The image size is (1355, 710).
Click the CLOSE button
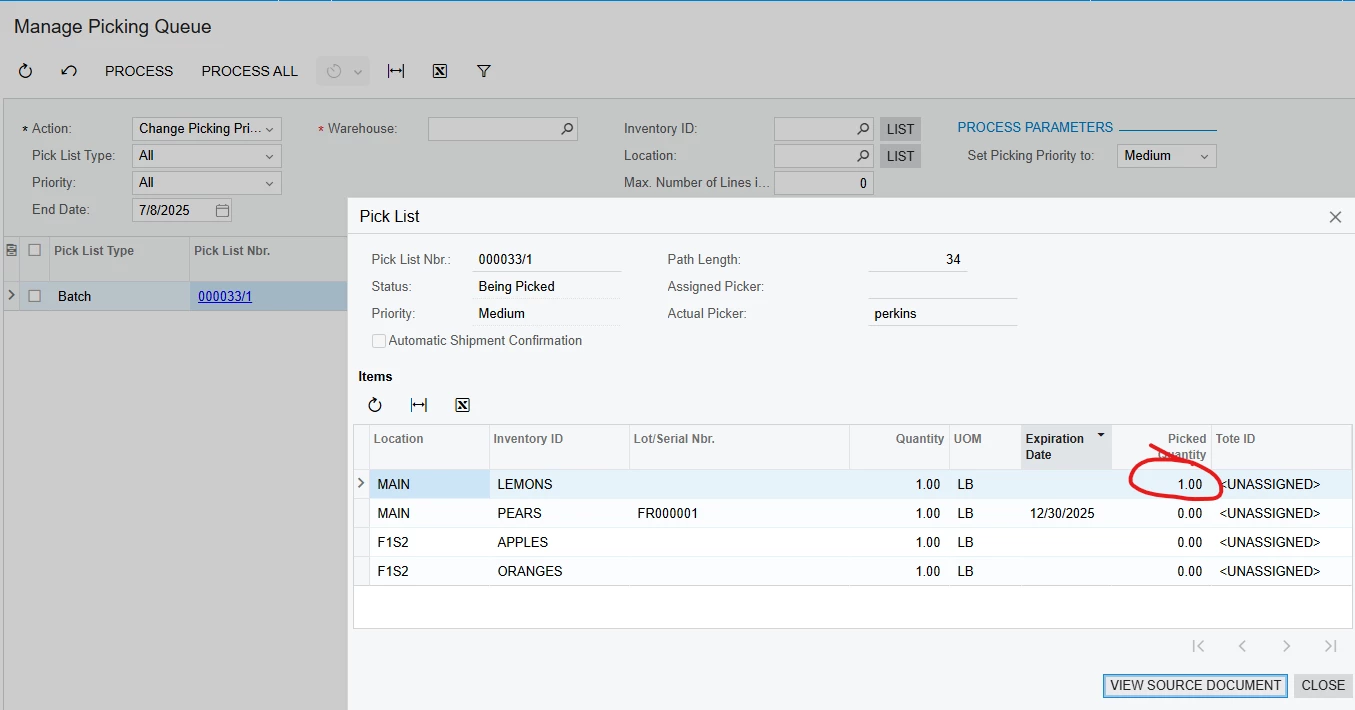[x=1323, y=685]
